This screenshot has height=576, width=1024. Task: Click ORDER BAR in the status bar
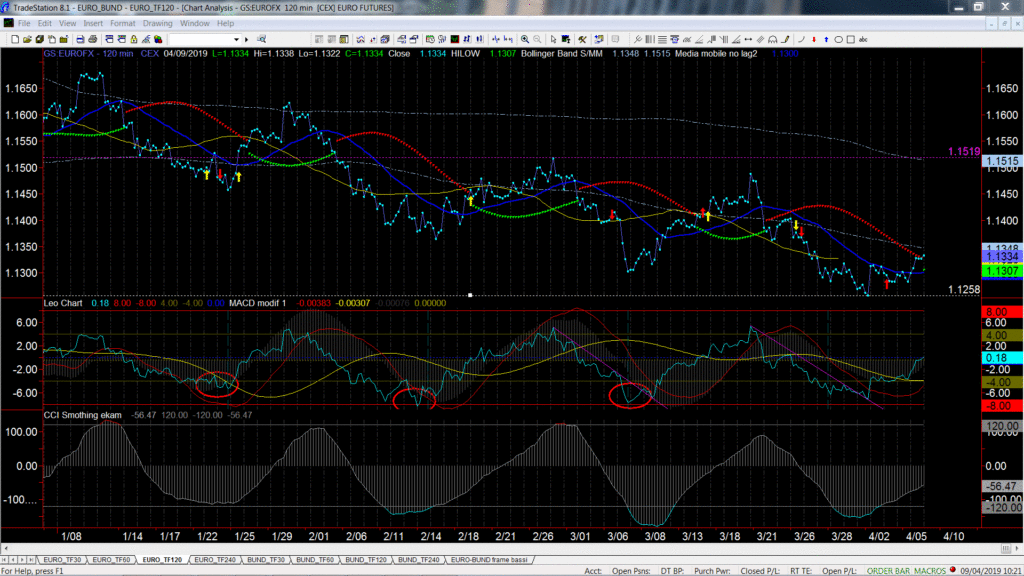(x=888, y=571)
